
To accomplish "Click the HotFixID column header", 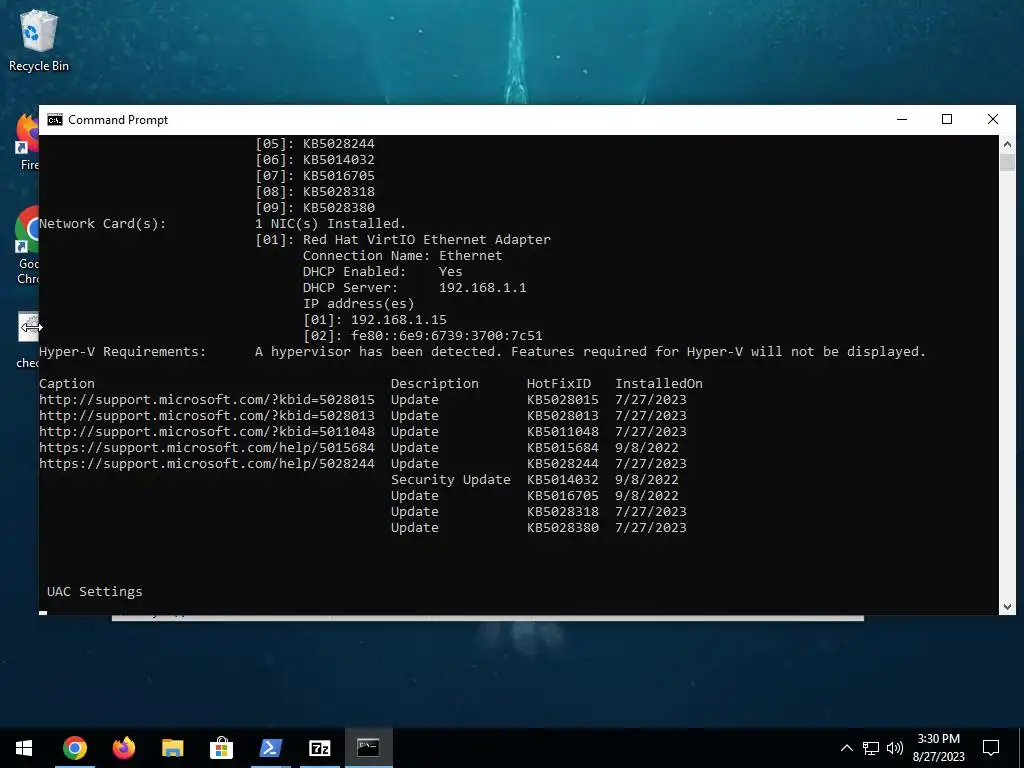I will 559,384.
